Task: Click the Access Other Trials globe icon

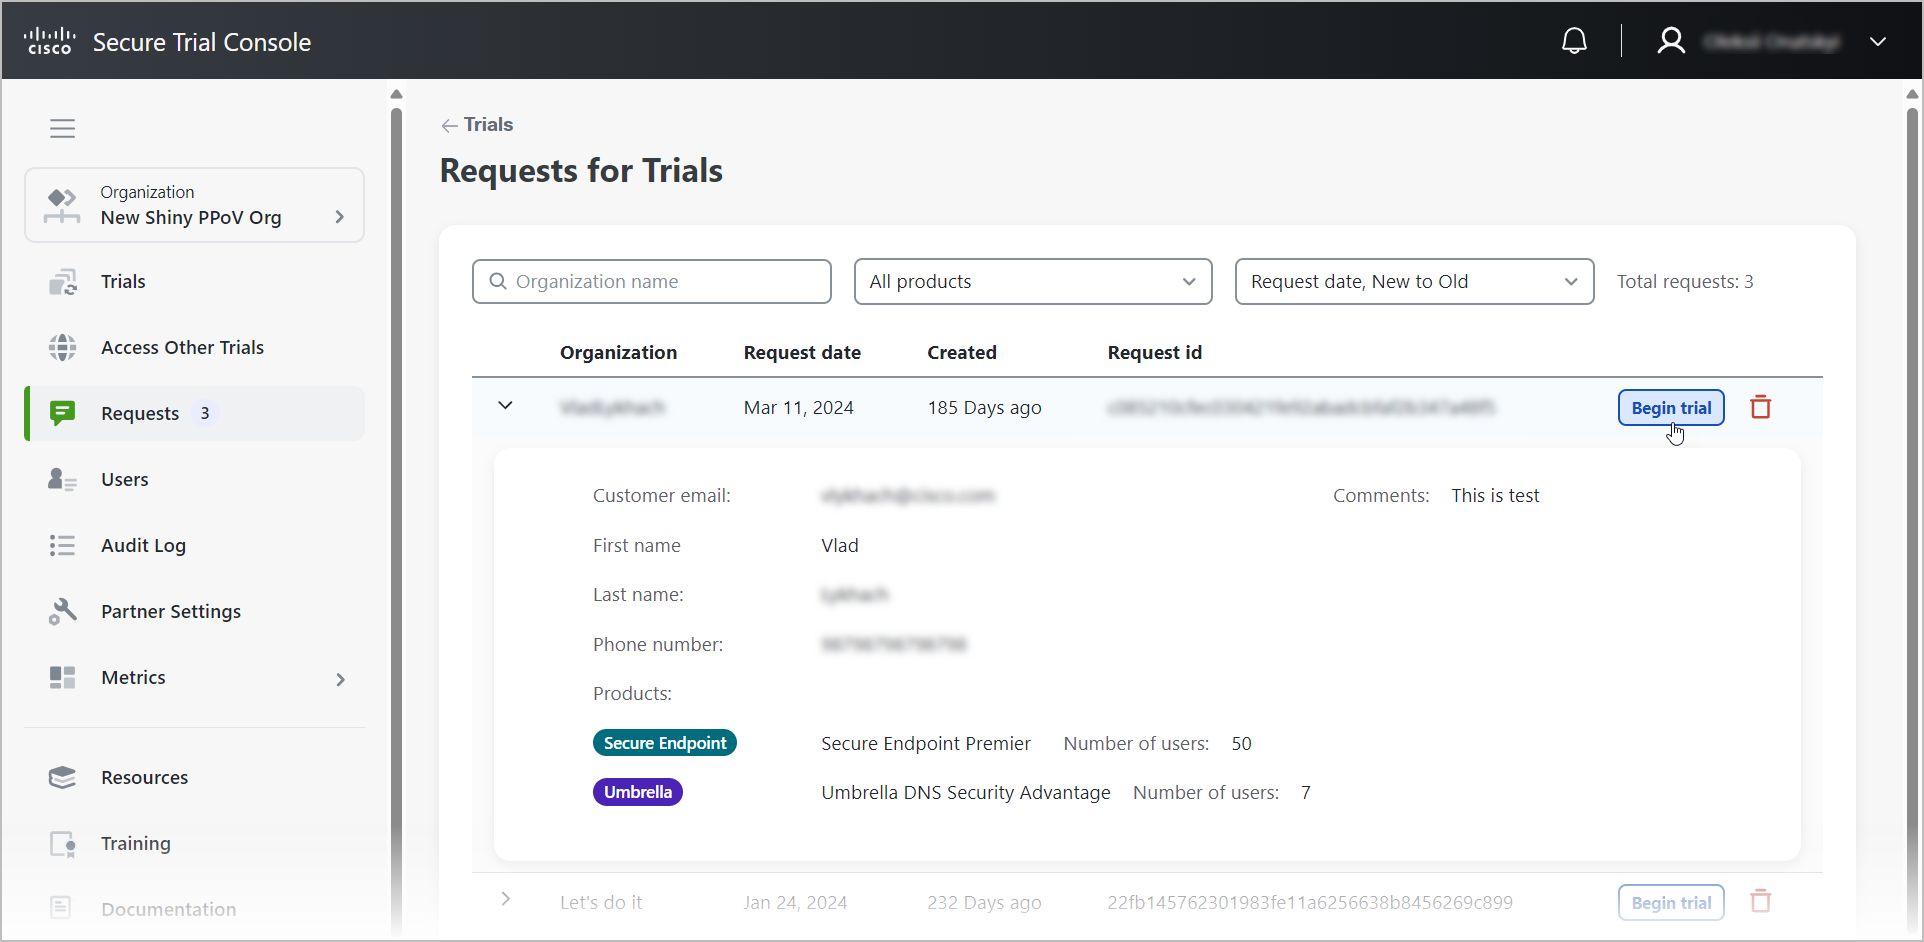Action: pos(63,348)
